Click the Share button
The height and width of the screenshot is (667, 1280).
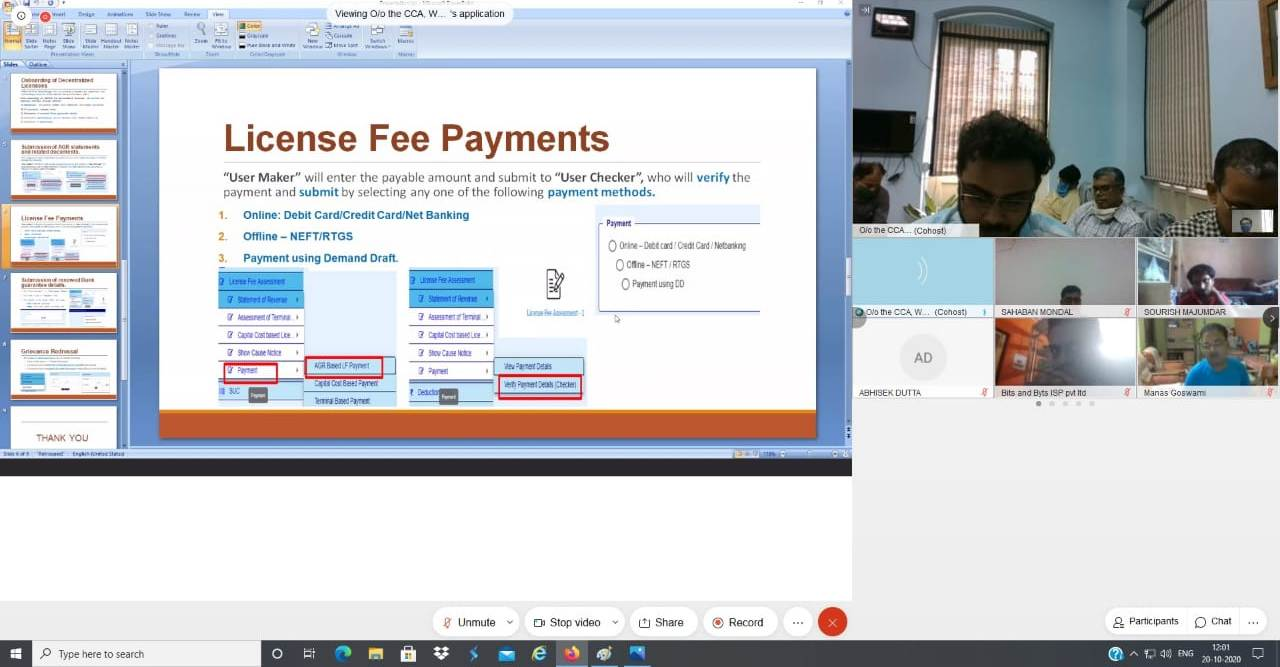(x=661, y=622)
